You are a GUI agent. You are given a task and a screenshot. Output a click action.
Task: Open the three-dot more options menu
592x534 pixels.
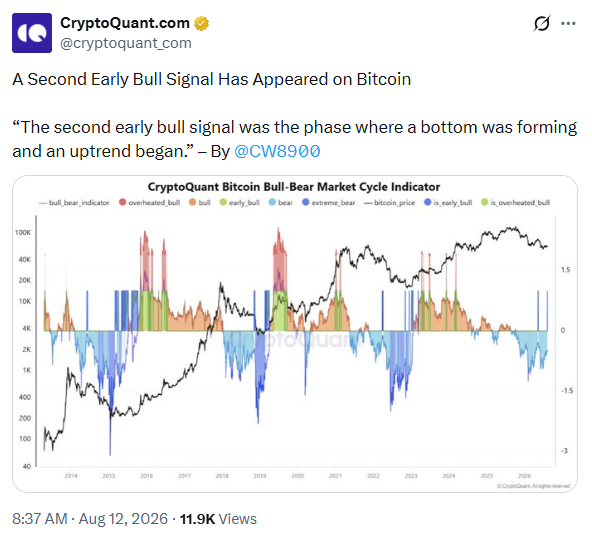tap(568, 23)
